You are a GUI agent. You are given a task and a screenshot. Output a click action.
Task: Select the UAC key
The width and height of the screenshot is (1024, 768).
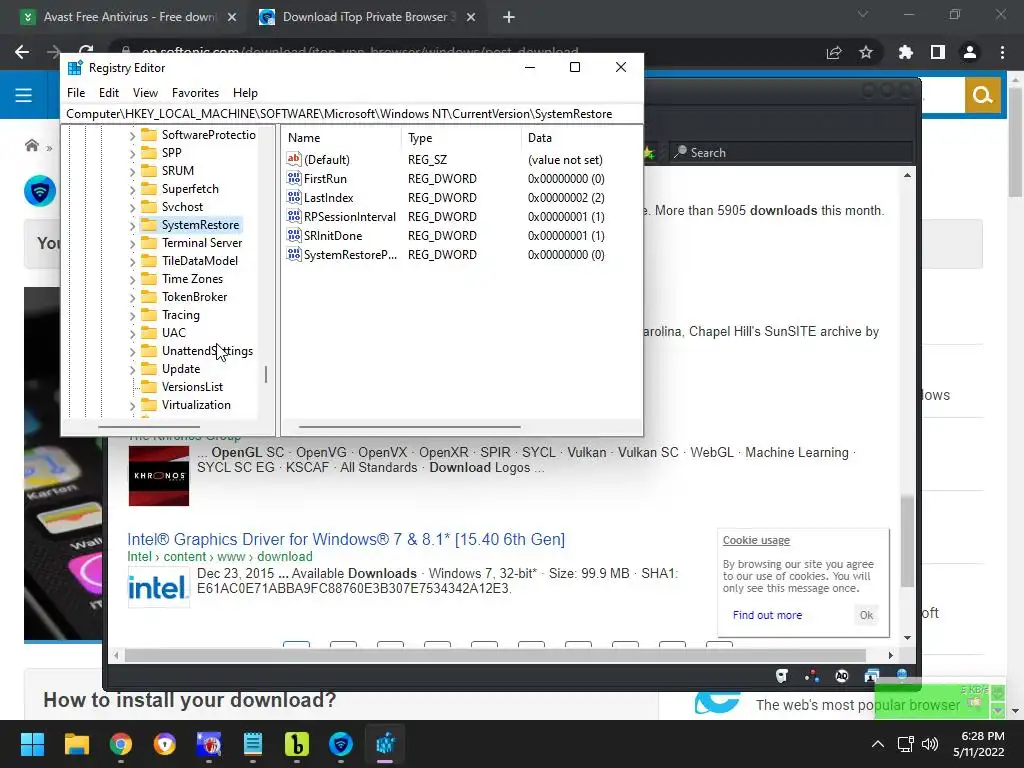tap(173, 332)
